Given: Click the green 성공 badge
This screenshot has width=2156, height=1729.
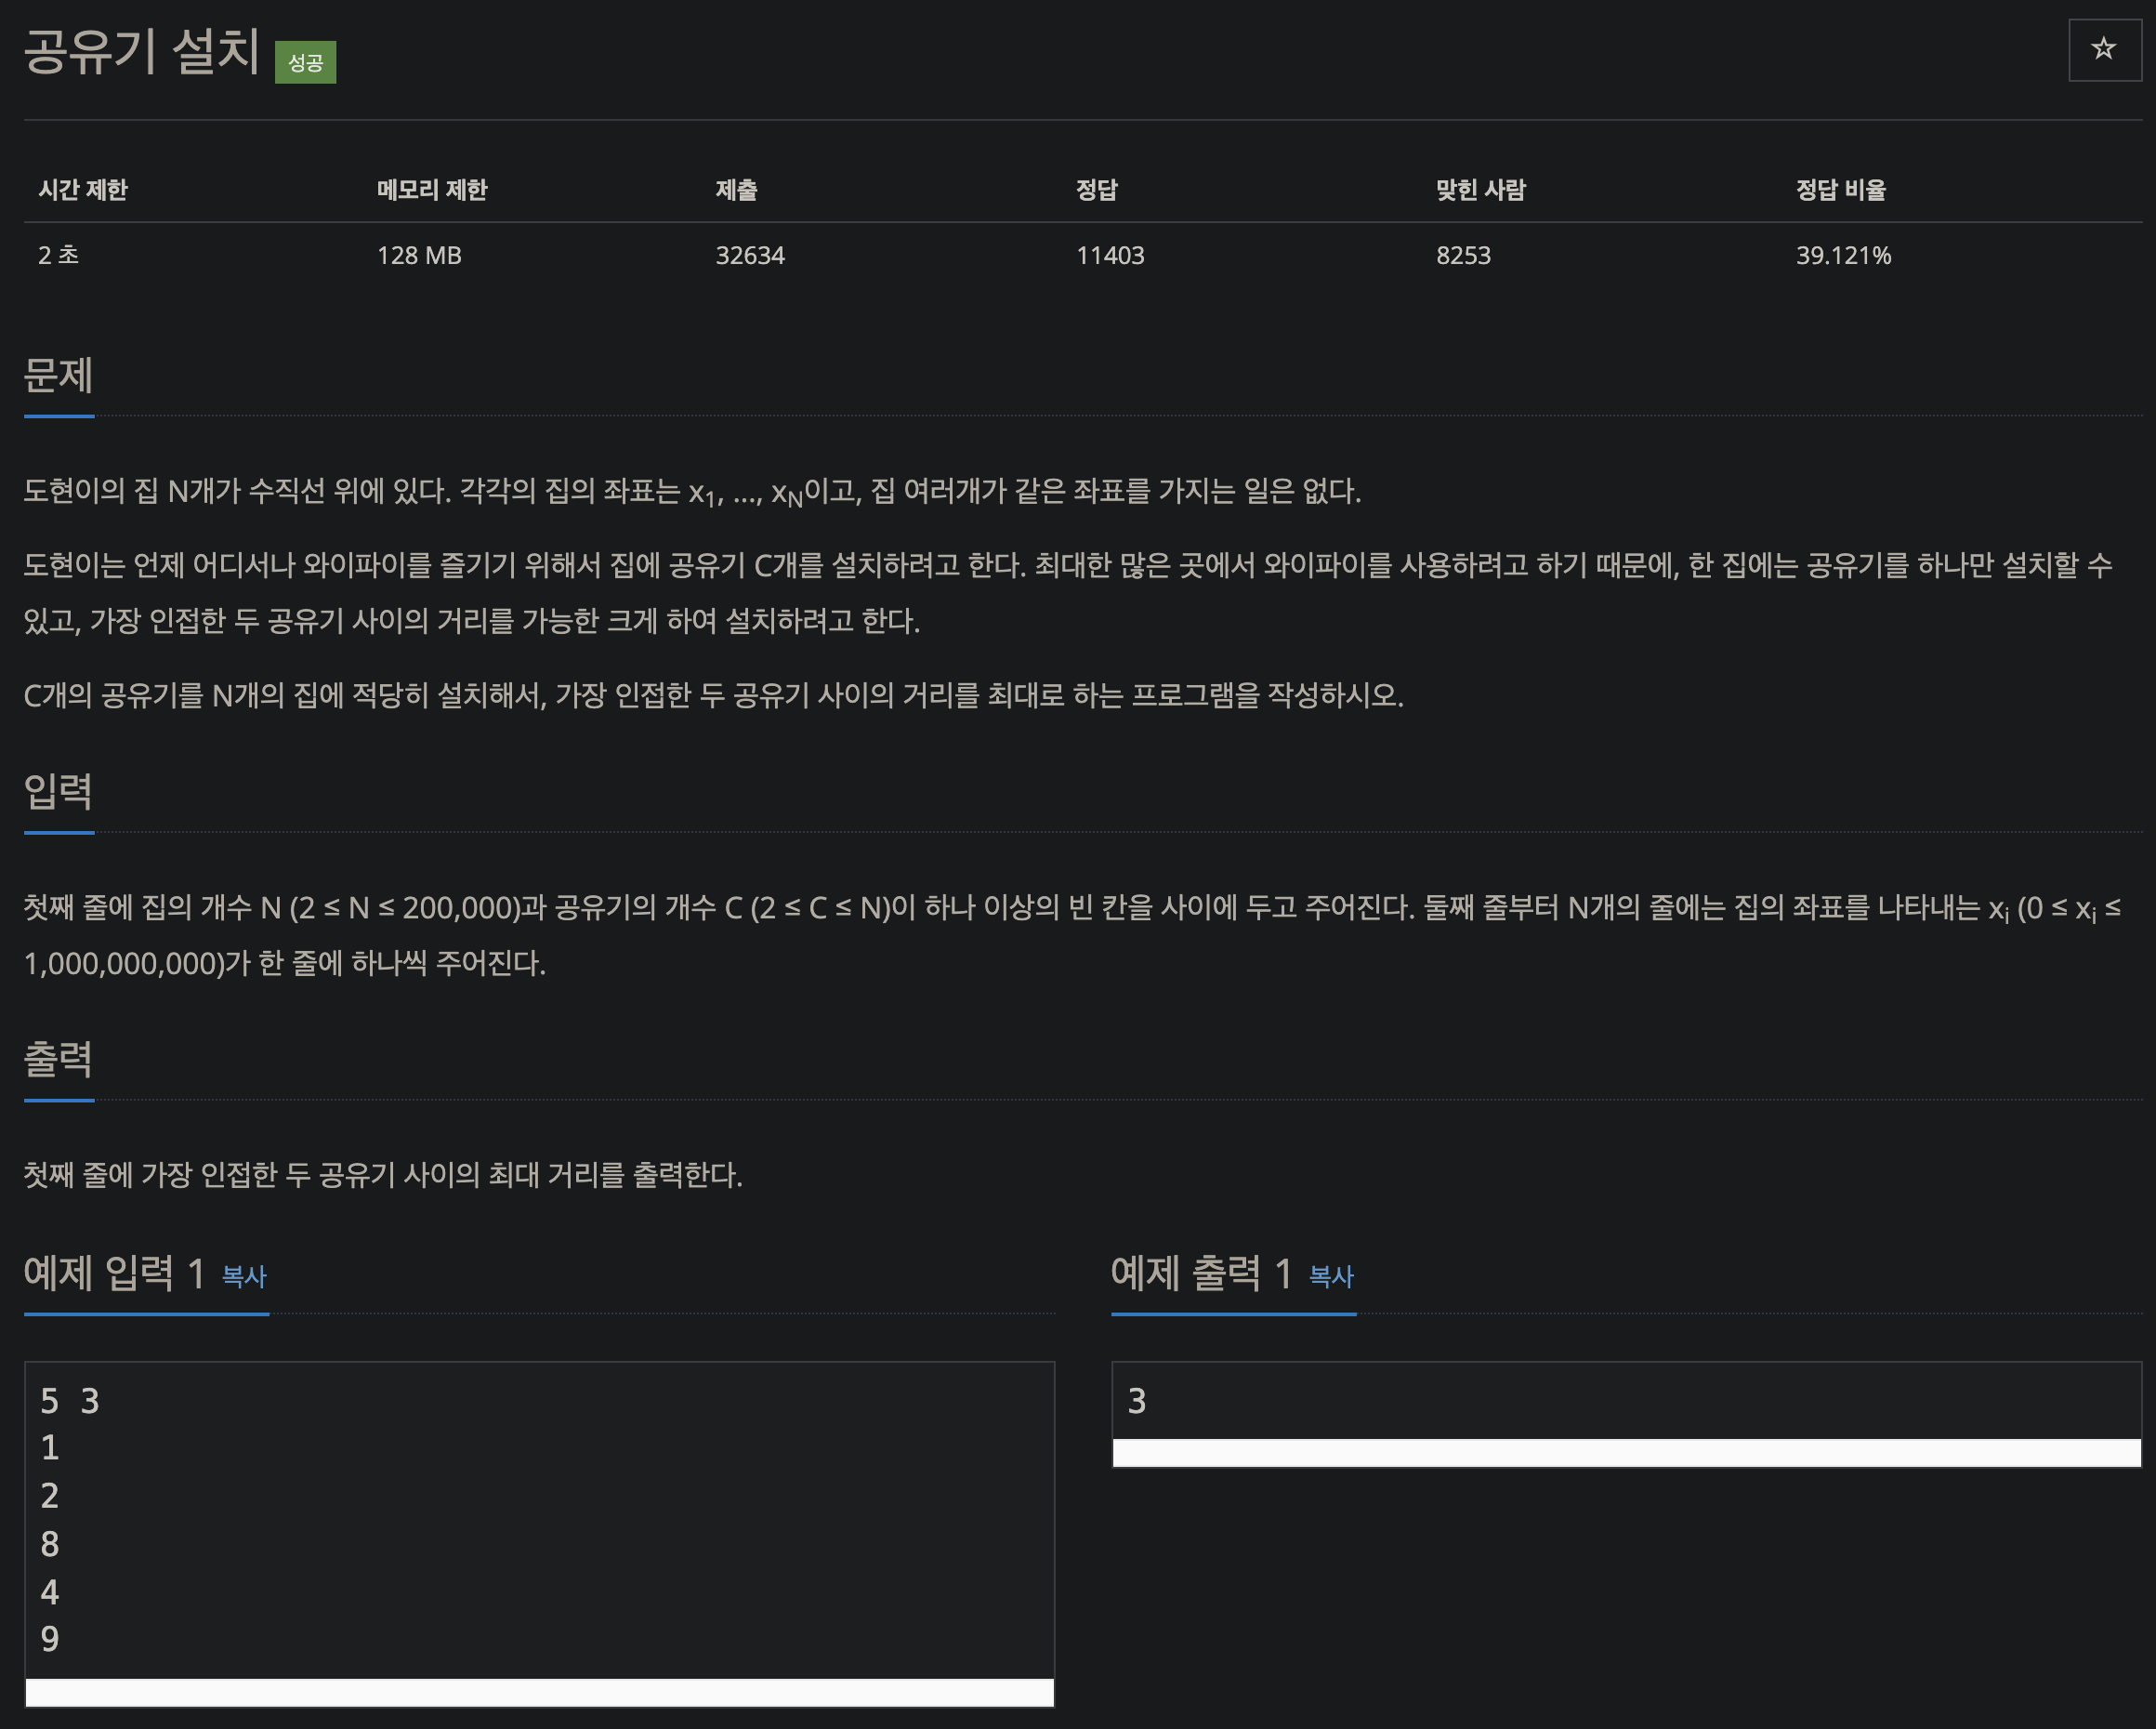Looking at the screenshot, I should (x=305, y=63).
